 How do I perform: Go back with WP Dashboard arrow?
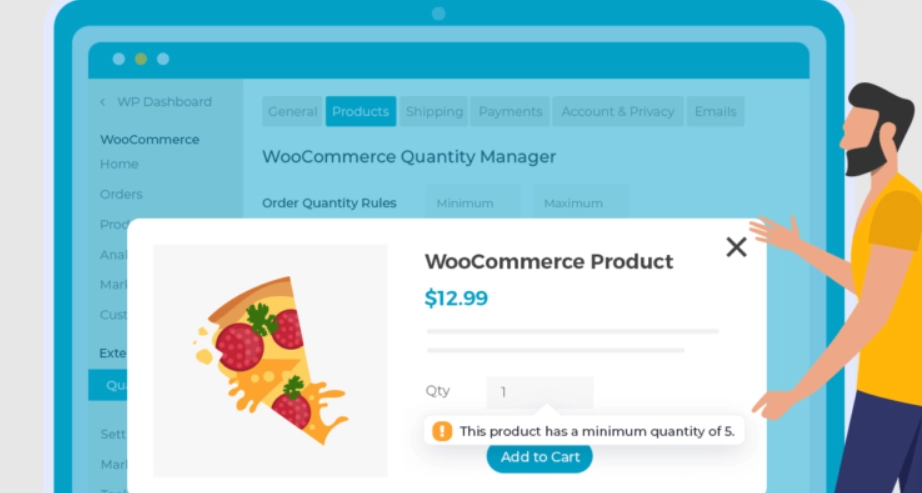[102, 102]
